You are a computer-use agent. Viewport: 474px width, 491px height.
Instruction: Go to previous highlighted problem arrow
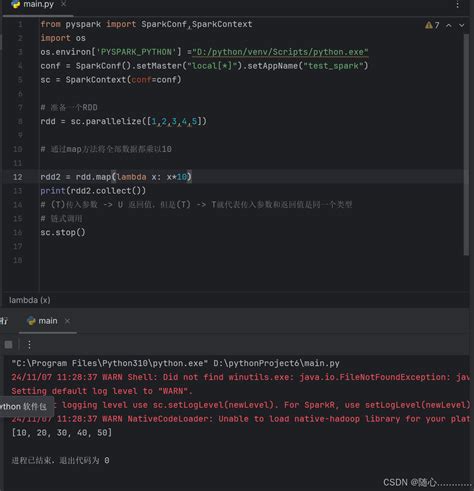coord(449,25)
